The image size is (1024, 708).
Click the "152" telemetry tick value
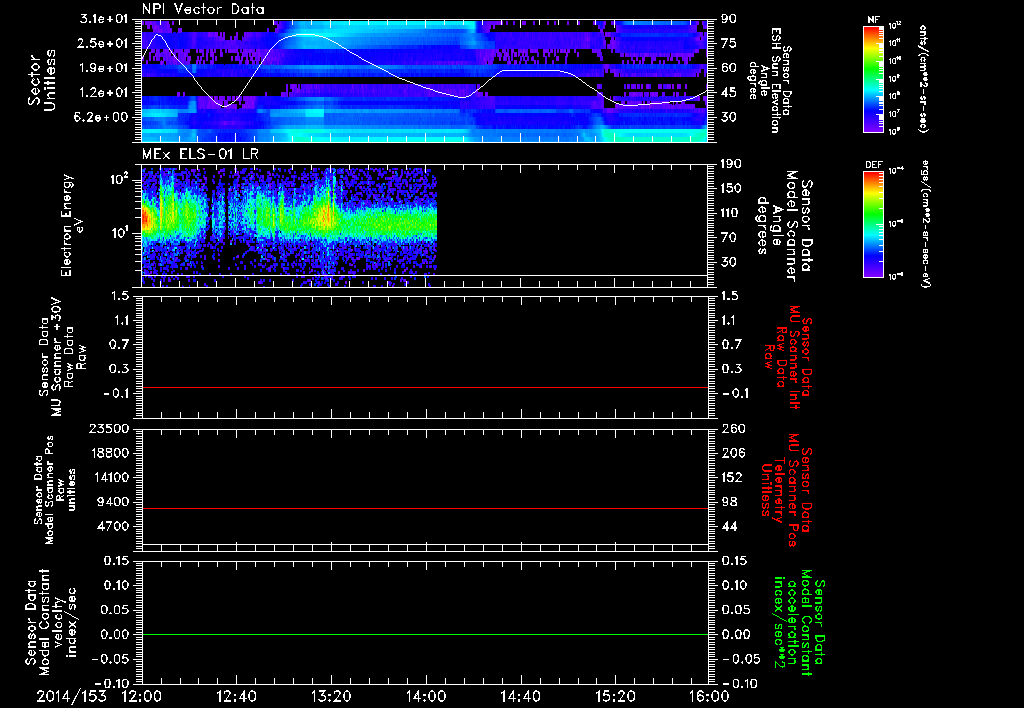tap(732, 477)
